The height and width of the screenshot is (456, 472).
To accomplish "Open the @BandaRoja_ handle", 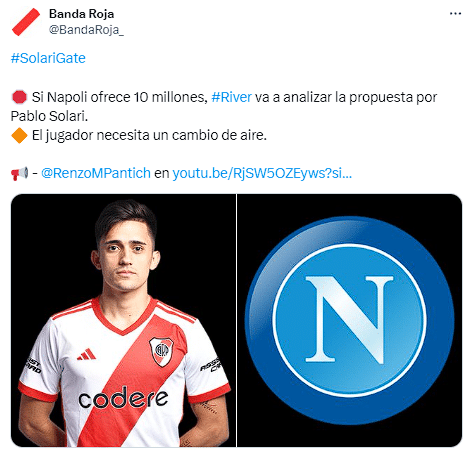I will (x=86, y=30).
